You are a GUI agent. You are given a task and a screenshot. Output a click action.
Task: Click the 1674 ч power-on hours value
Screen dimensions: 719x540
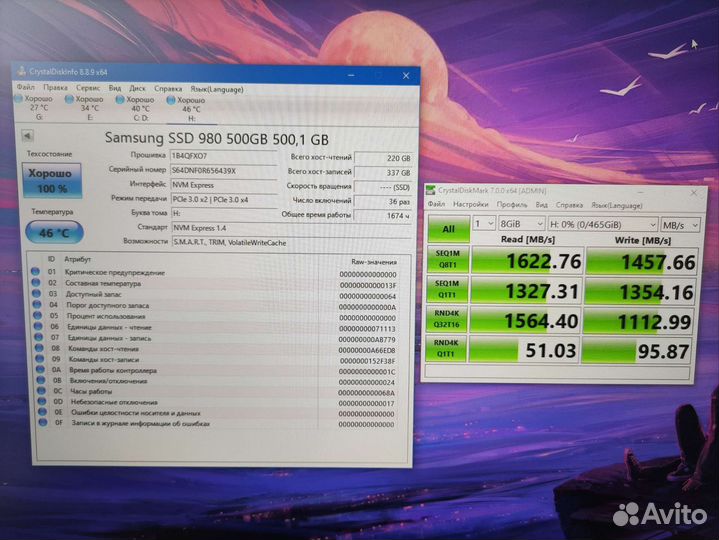(x=383, y=215)
